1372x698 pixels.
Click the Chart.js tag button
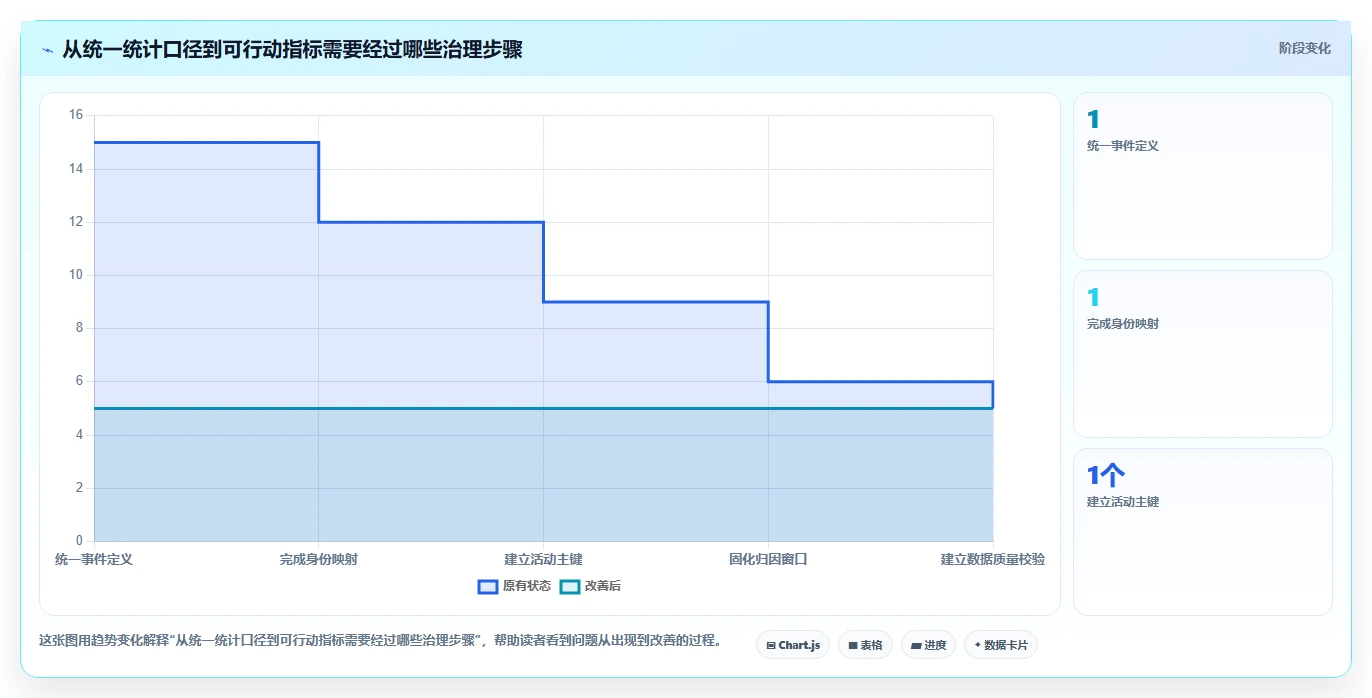tap(793, 645)
